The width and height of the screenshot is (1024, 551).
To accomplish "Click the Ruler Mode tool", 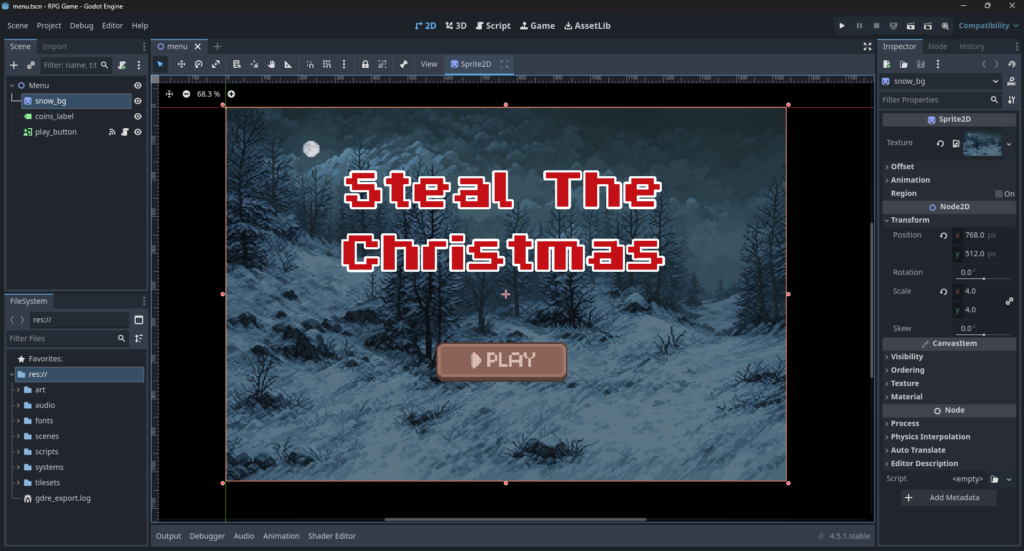I will pyautogui.click(x=289, y=64).
